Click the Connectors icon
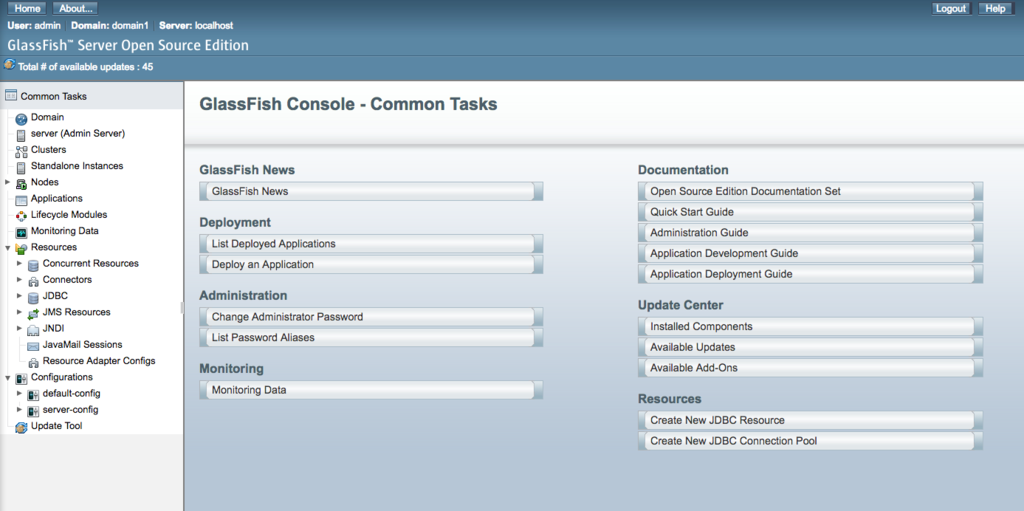Image resolution: width=1024 pixels, height=511 pixels. coord(33,281)
